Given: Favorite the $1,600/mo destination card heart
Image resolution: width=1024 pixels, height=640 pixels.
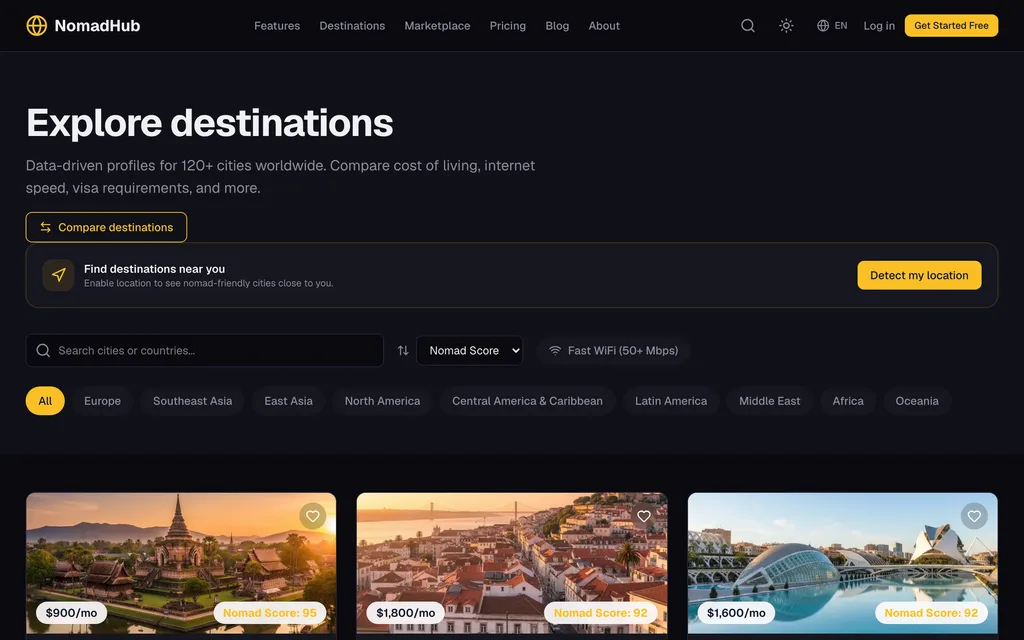Looking at the screenshot, I should pyautogui.click(x=974, y=517).
